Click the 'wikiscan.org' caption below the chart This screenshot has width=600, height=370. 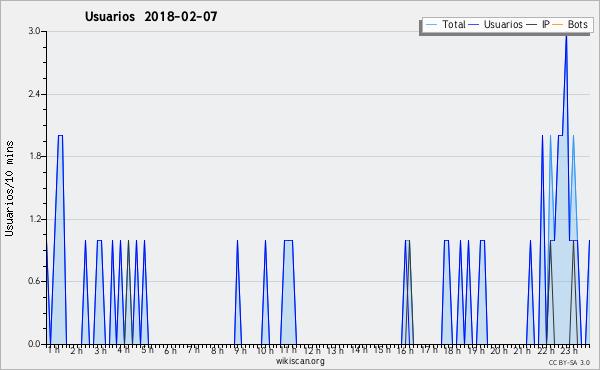[x=300, y=361]
